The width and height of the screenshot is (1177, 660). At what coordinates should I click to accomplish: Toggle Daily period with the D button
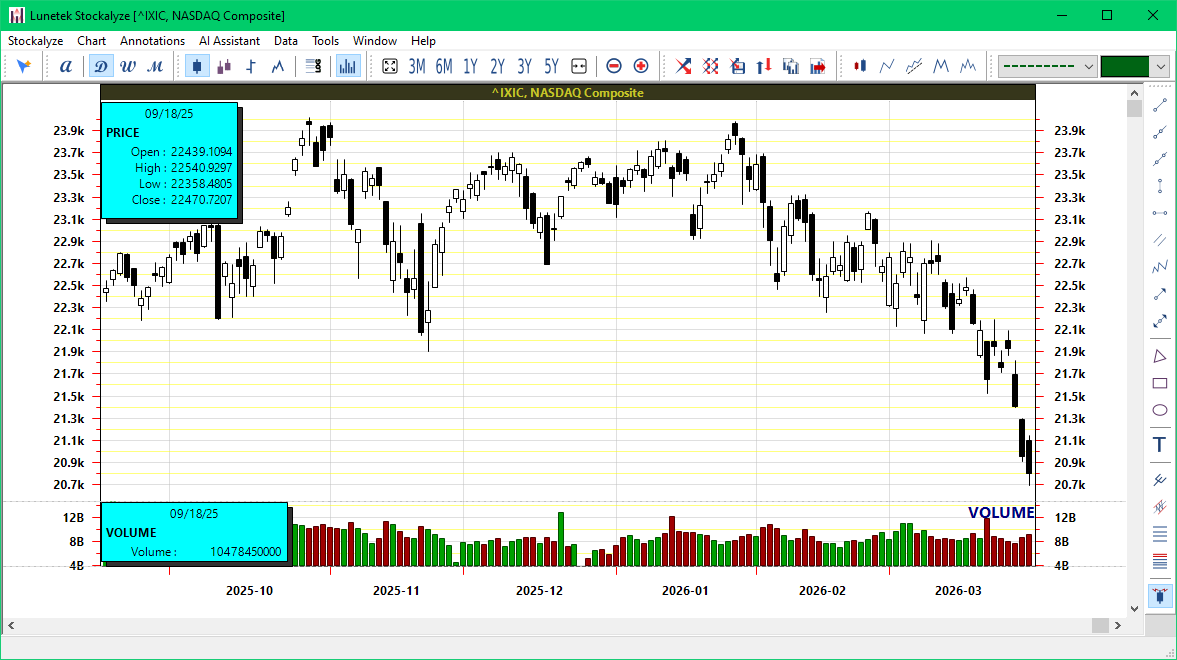point(100,65)
